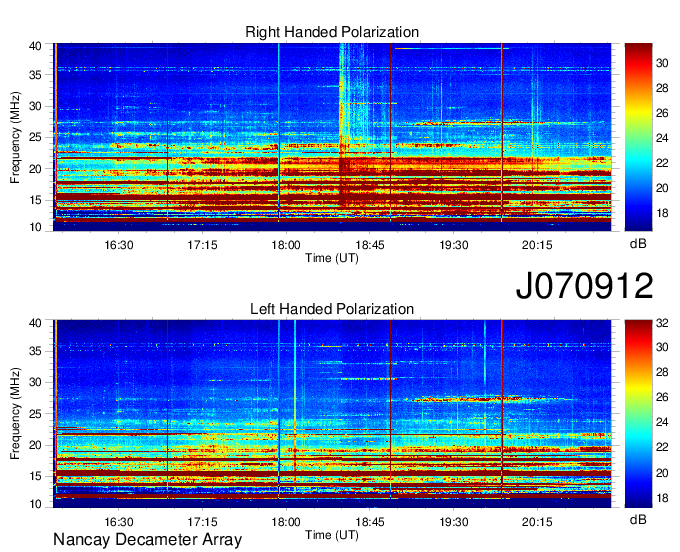Click the "Right Handed Polarization" title
The height and width of the screenshot is (552, 680).
pos(332,32)
